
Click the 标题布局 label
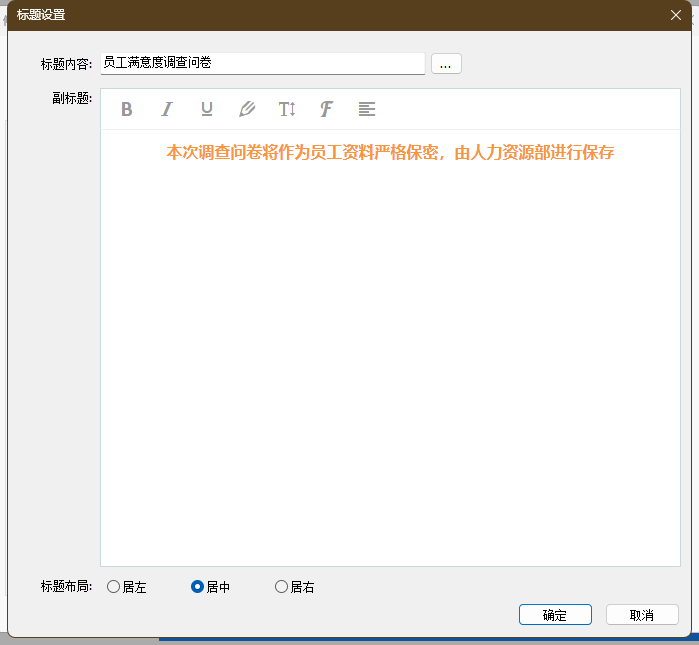[x=66, y=587]
